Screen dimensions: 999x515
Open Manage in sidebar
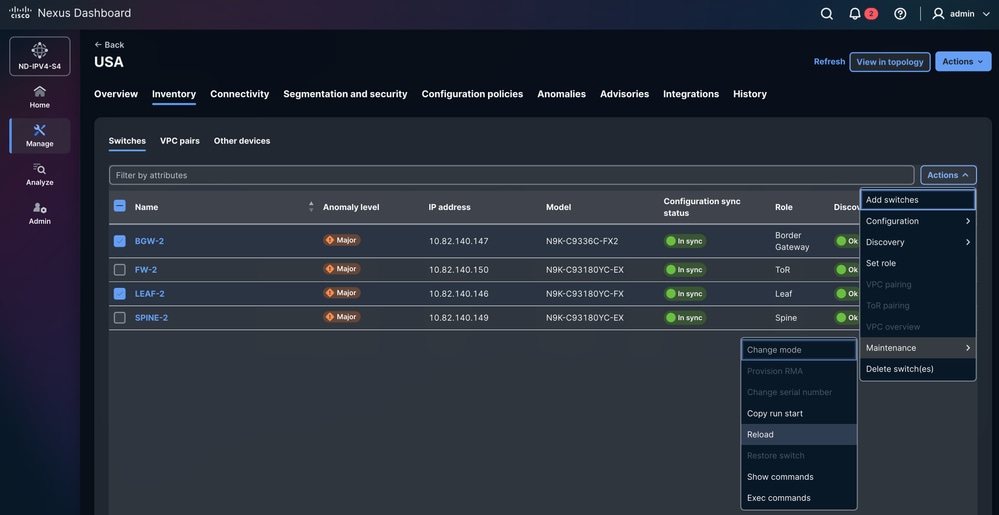40,136
